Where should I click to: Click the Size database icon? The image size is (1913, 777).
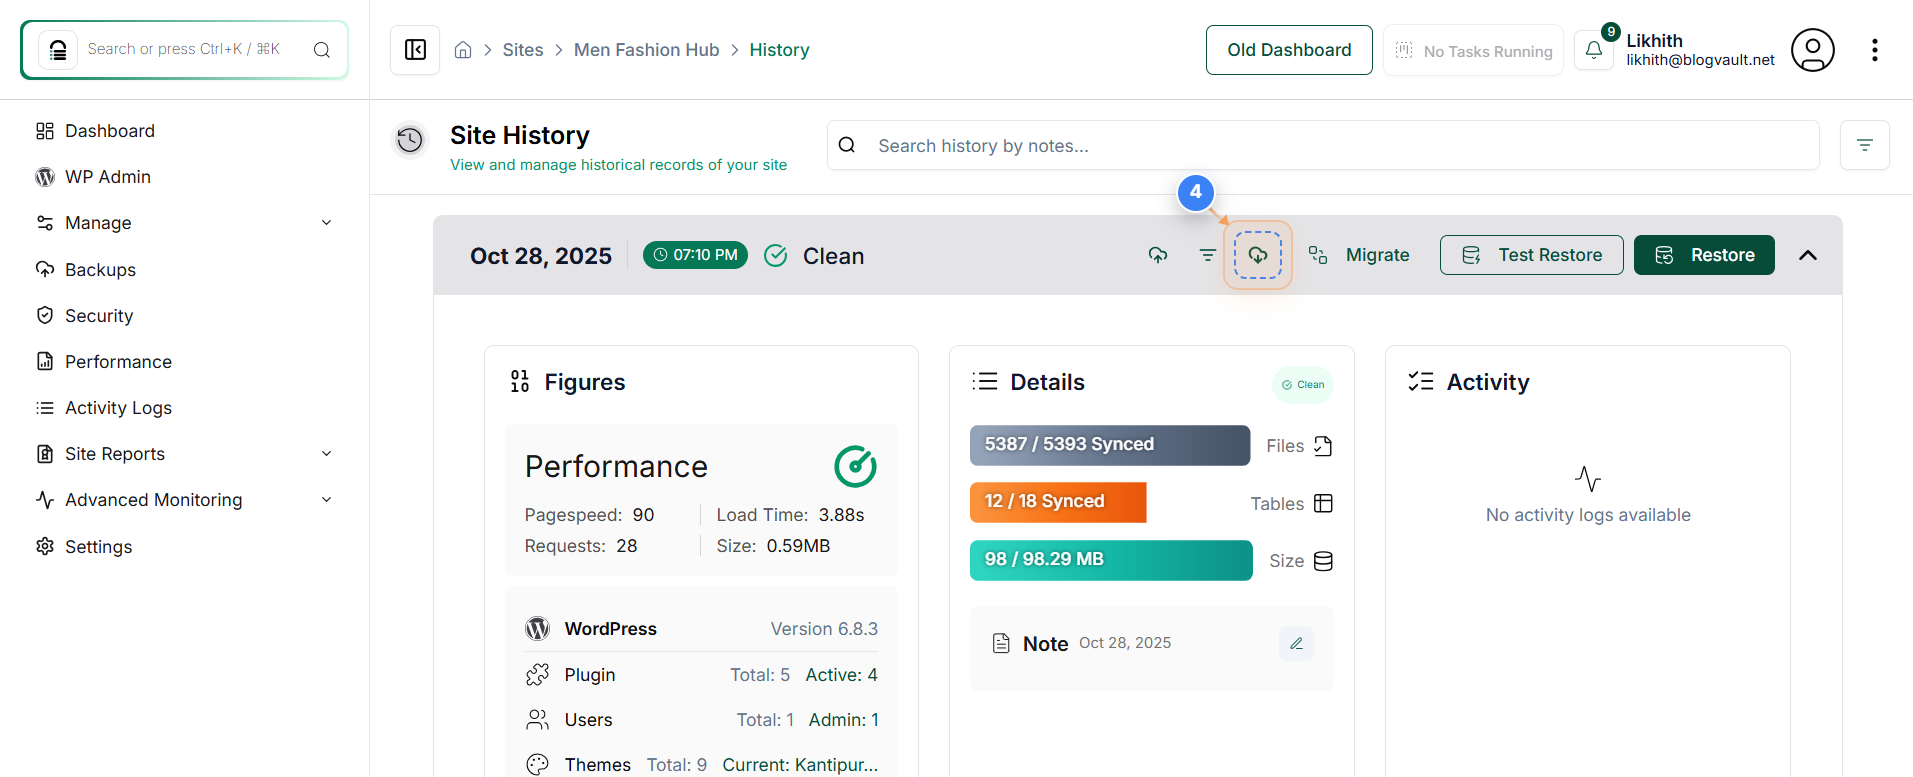1323,561
